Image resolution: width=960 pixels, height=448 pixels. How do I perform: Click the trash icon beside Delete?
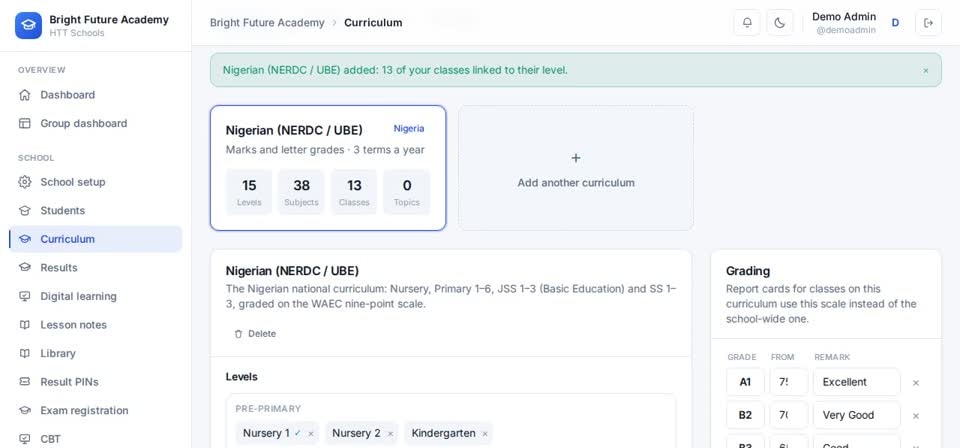[x=238, y=334]
